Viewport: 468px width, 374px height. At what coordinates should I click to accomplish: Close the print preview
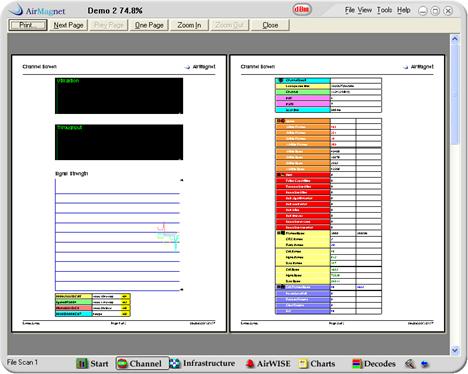tap(270, 25)
